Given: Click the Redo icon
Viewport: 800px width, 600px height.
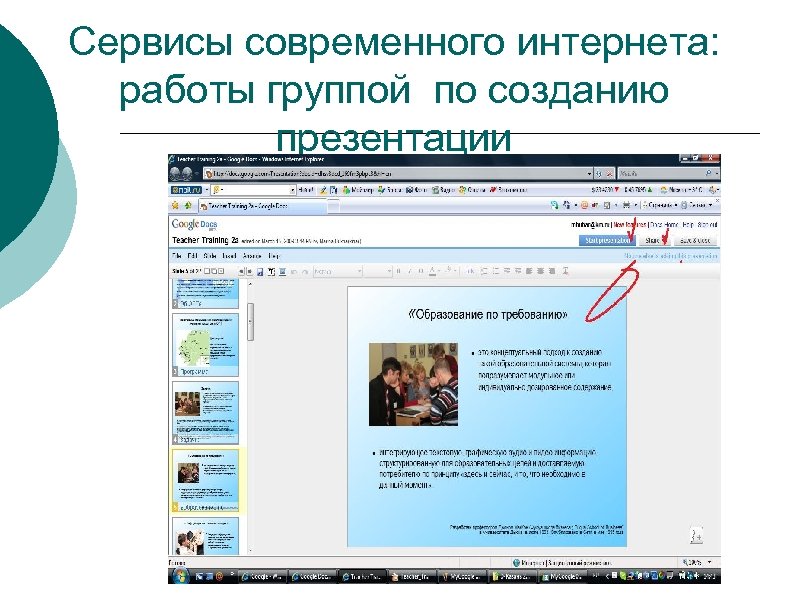Looking at the screenshot, I should click(x=304, y=269).
